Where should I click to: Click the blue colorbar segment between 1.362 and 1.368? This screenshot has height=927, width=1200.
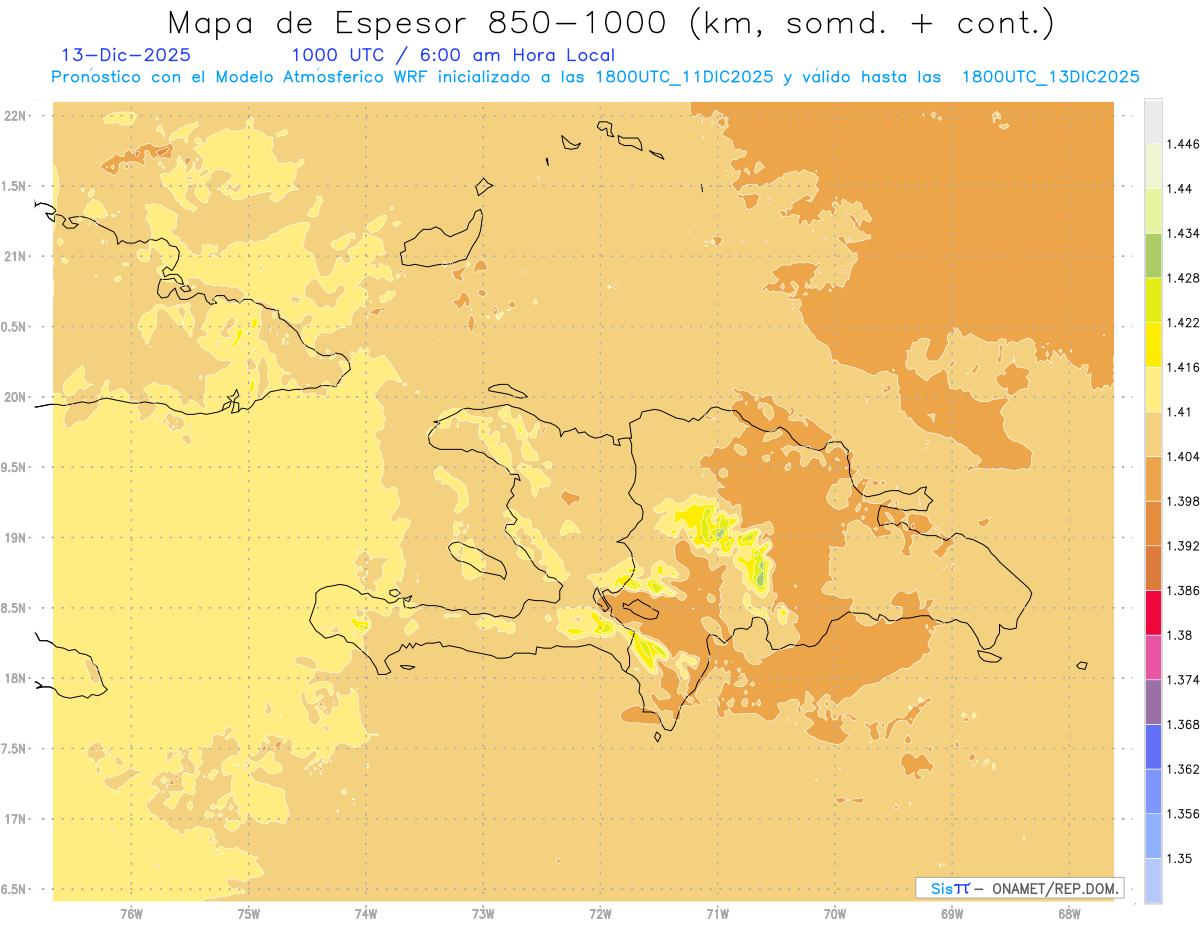pos(1153,747)
